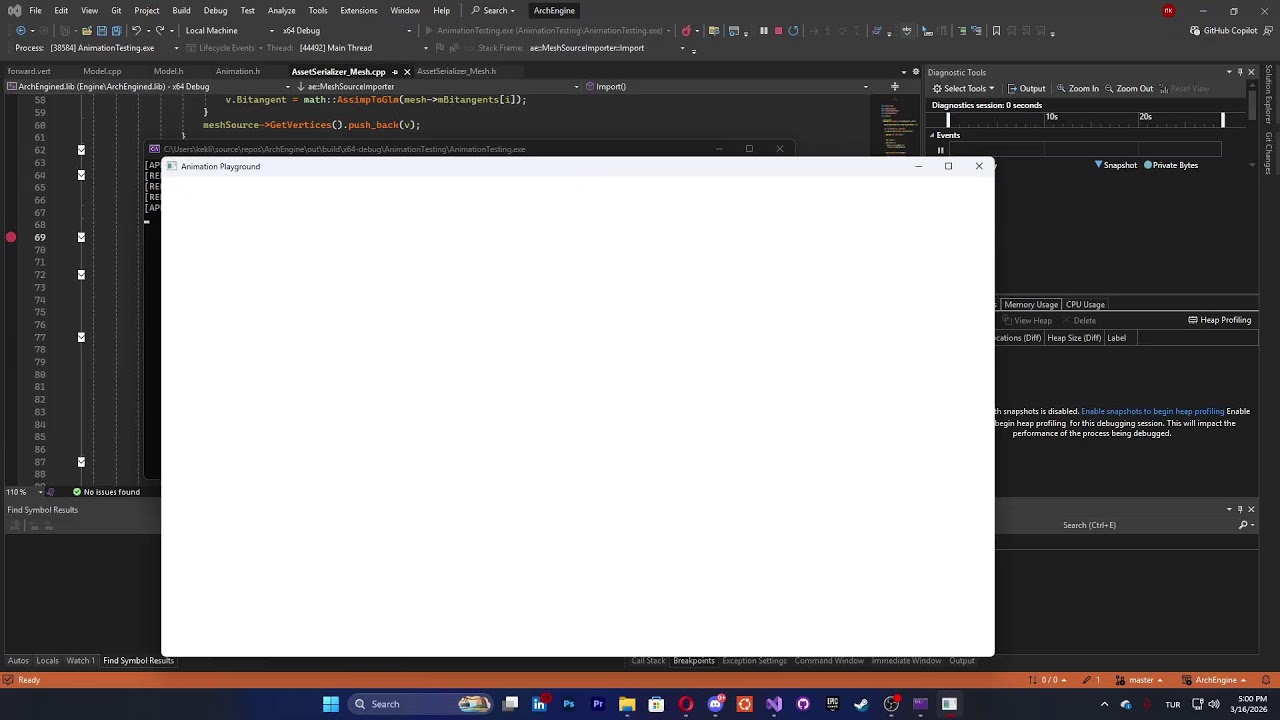The height and width of the screenshot is (720, 1280).
Task: Toggle the breakpoint on line 69
Action: click(x=11, y=237)
